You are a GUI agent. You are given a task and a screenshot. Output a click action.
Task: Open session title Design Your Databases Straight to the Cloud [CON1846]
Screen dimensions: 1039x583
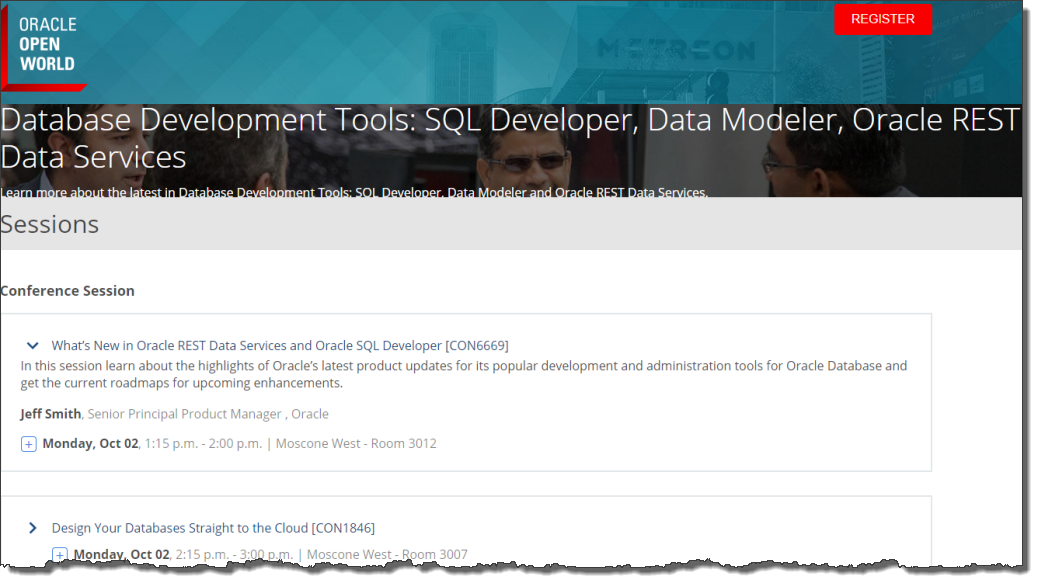pyautogui.click(x=213, y=528)
